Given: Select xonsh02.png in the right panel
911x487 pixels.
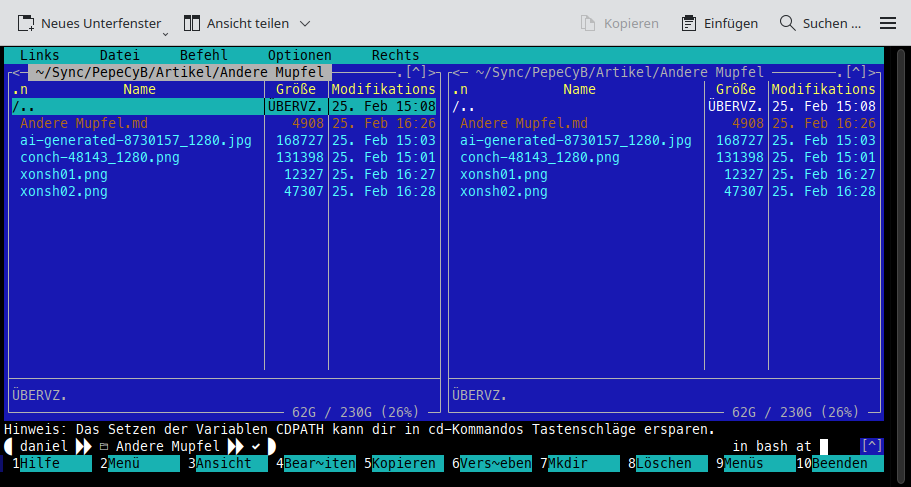Looking at the screenshot, I should [x=504, y=191].
